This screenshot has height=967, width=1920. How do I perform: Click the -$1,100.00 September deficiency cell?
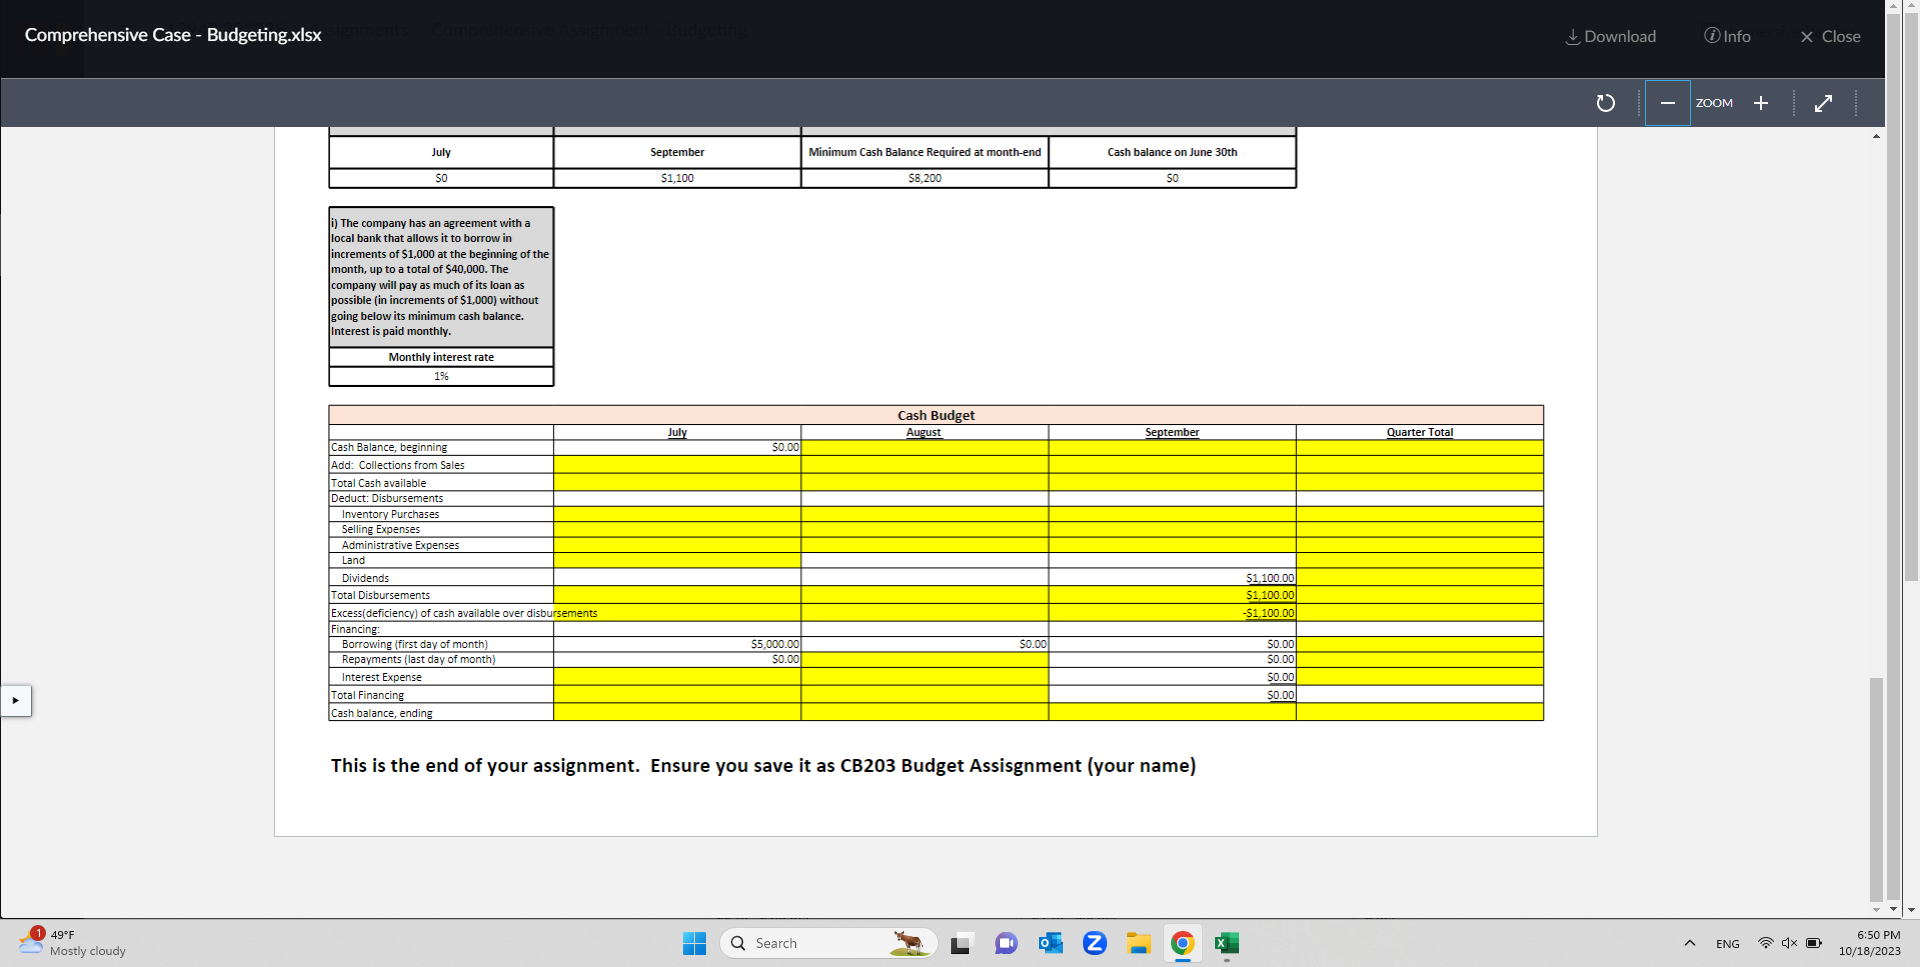pyautogui.click(x=1172, y=613)
